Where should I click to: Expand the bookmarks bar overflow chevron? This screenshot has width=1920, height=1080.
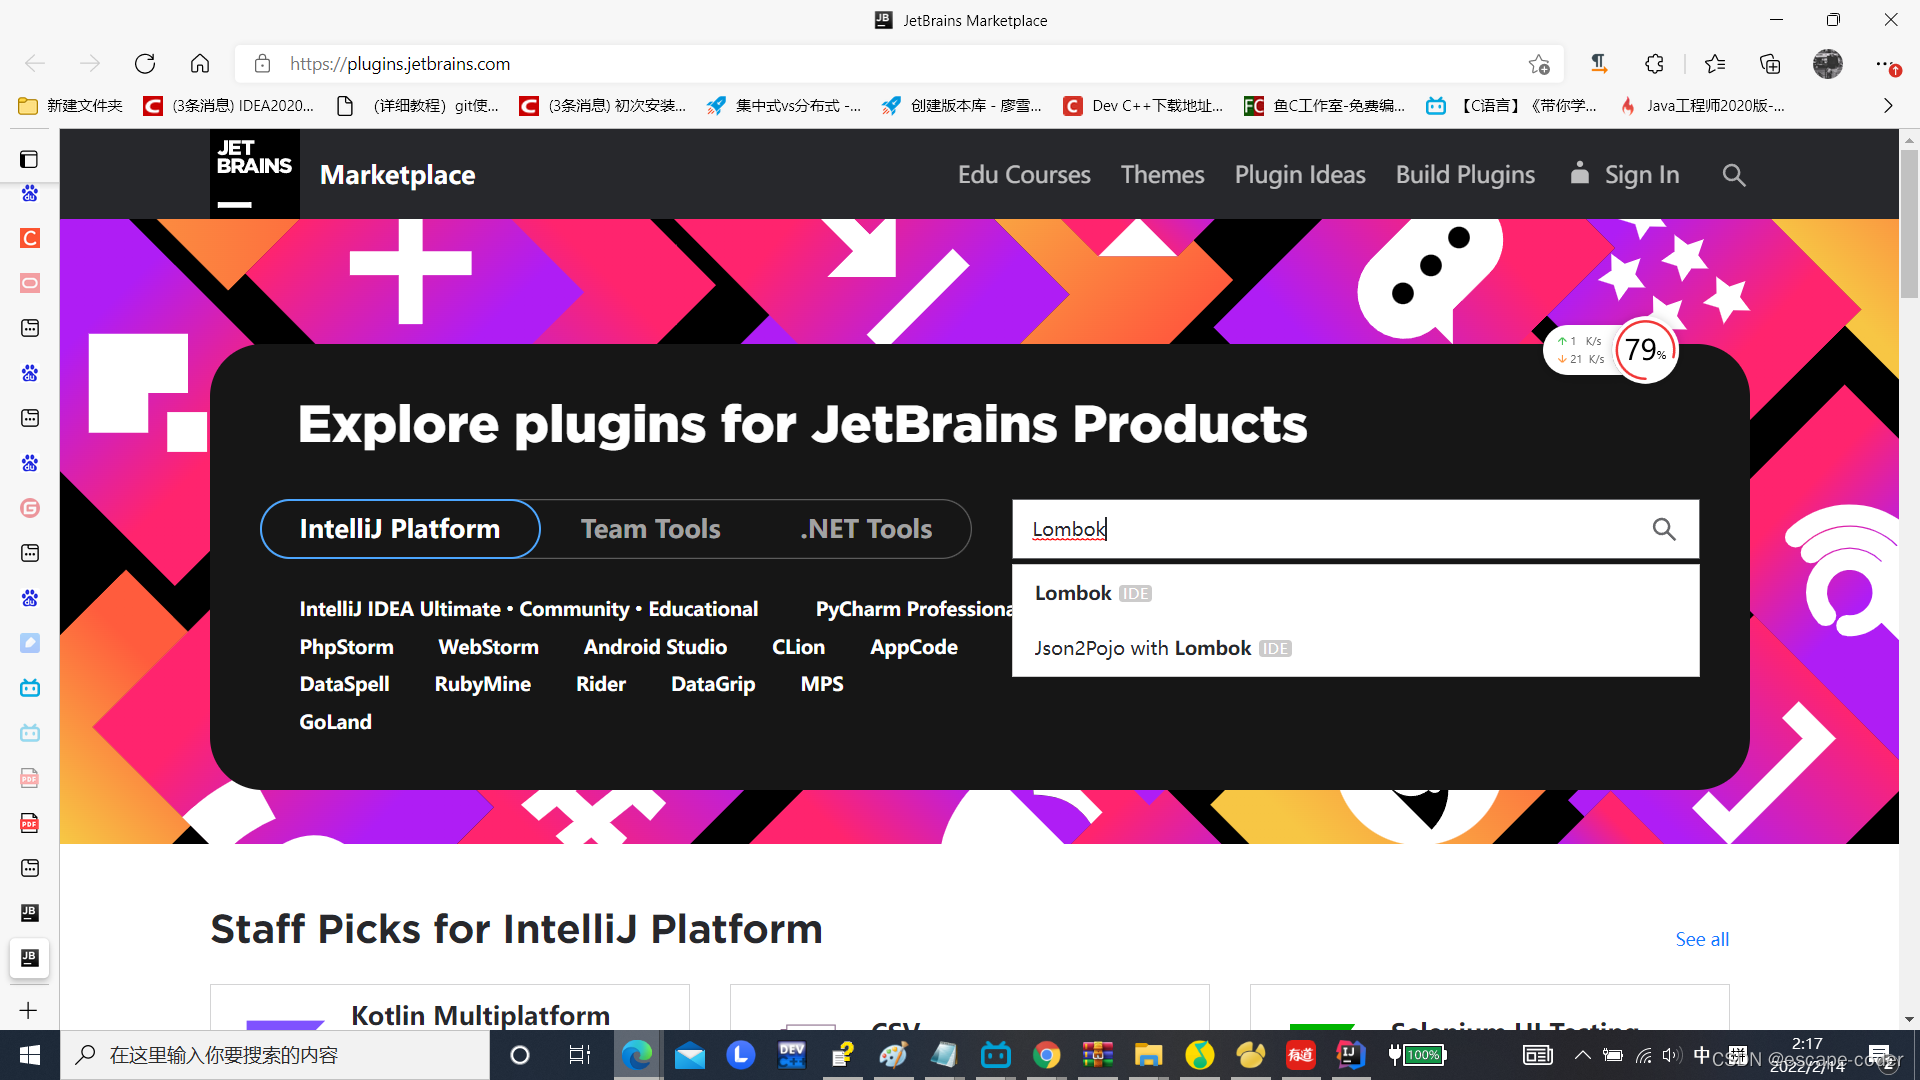pyautogui.click(x=1887, y=106)
